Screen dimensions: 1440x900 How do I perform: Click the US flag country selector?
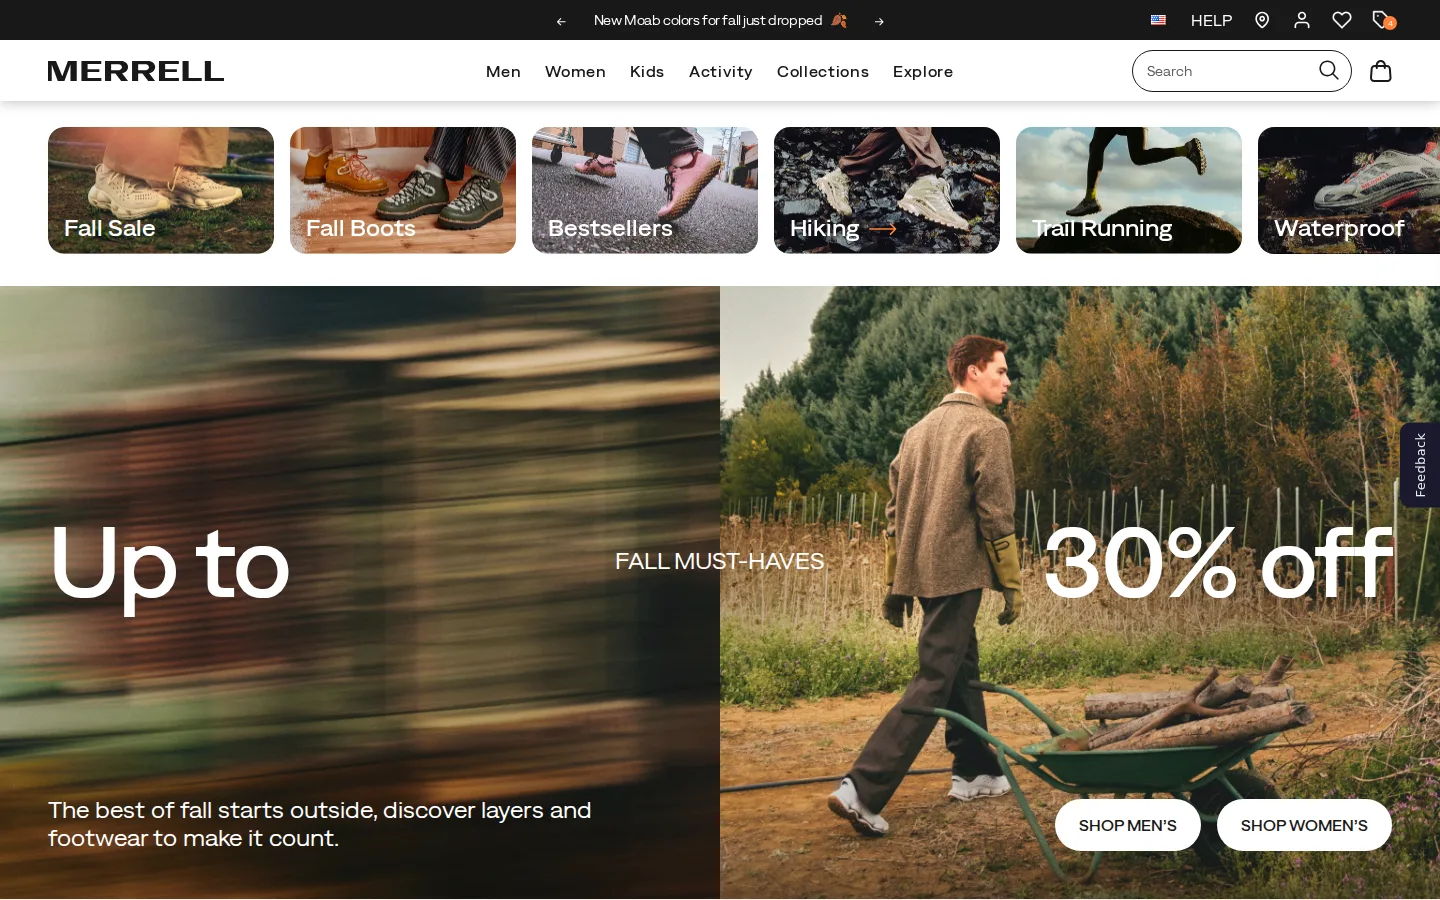1158,20
